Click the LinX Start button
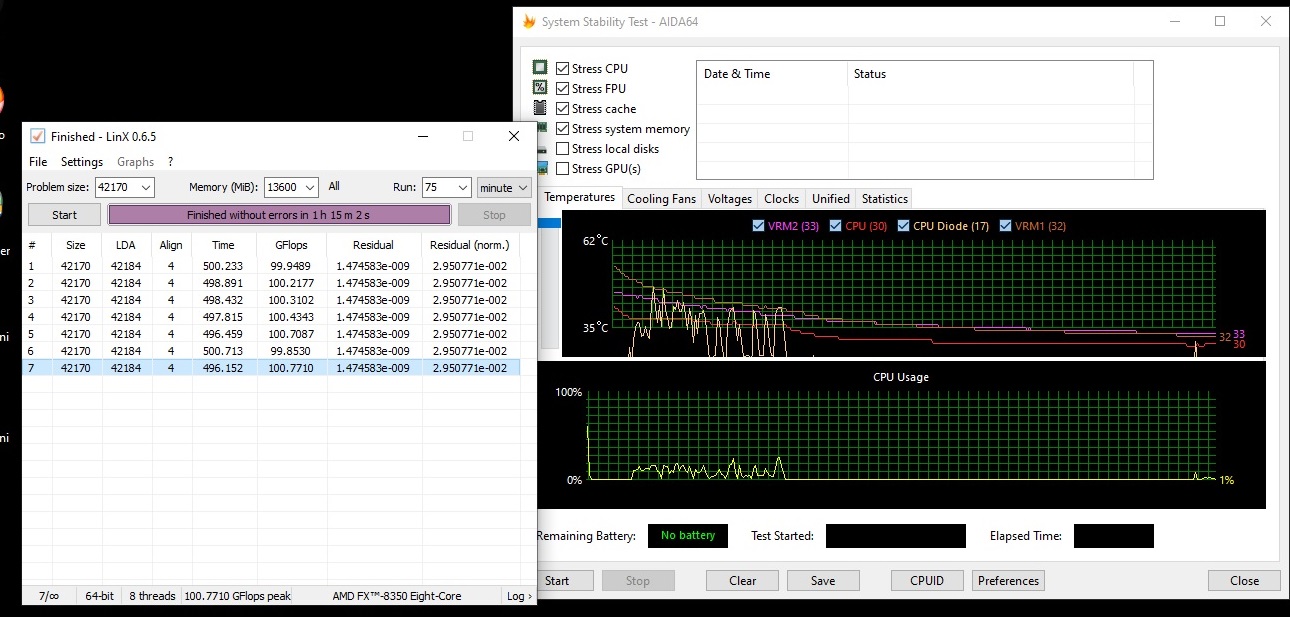 tap(65, 215)
